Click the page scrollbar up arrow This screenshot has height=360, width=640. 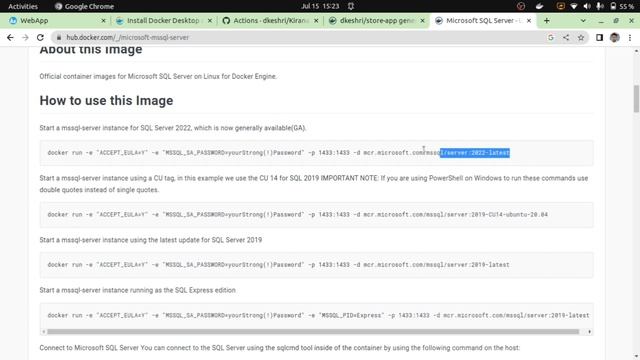[x=636, y=51]
